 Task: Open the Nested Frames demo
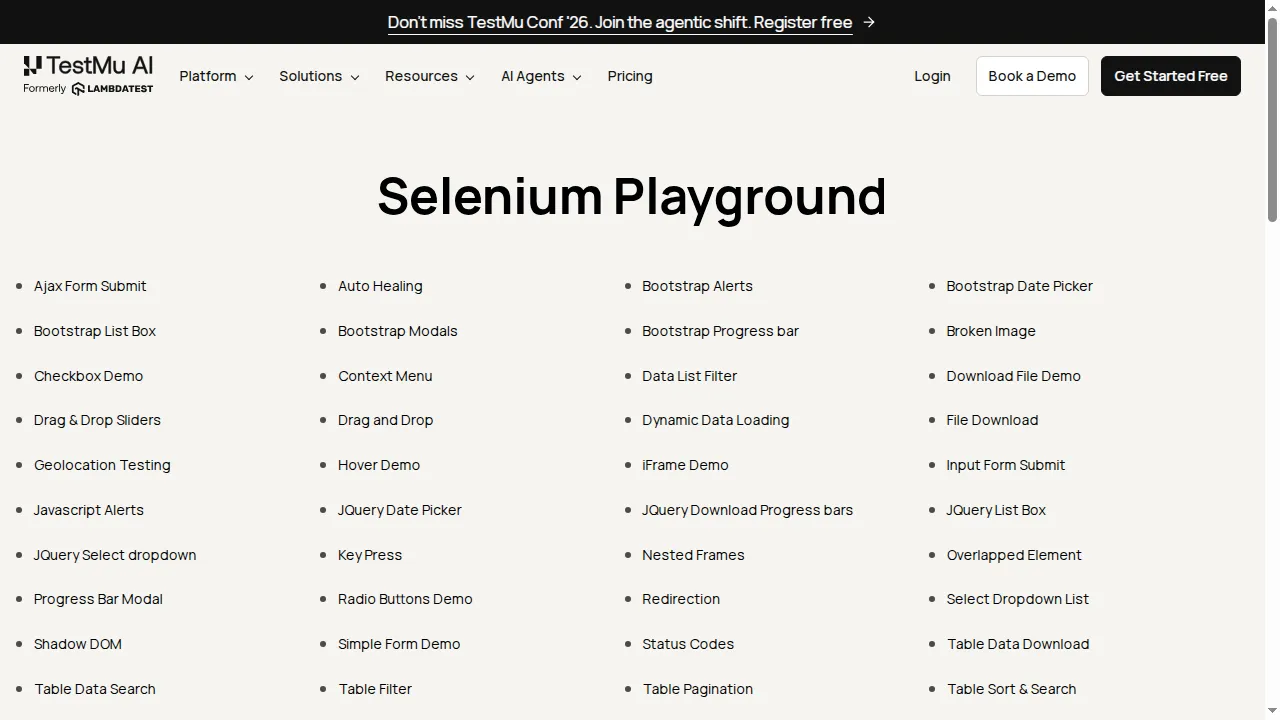tap(693, 555)
